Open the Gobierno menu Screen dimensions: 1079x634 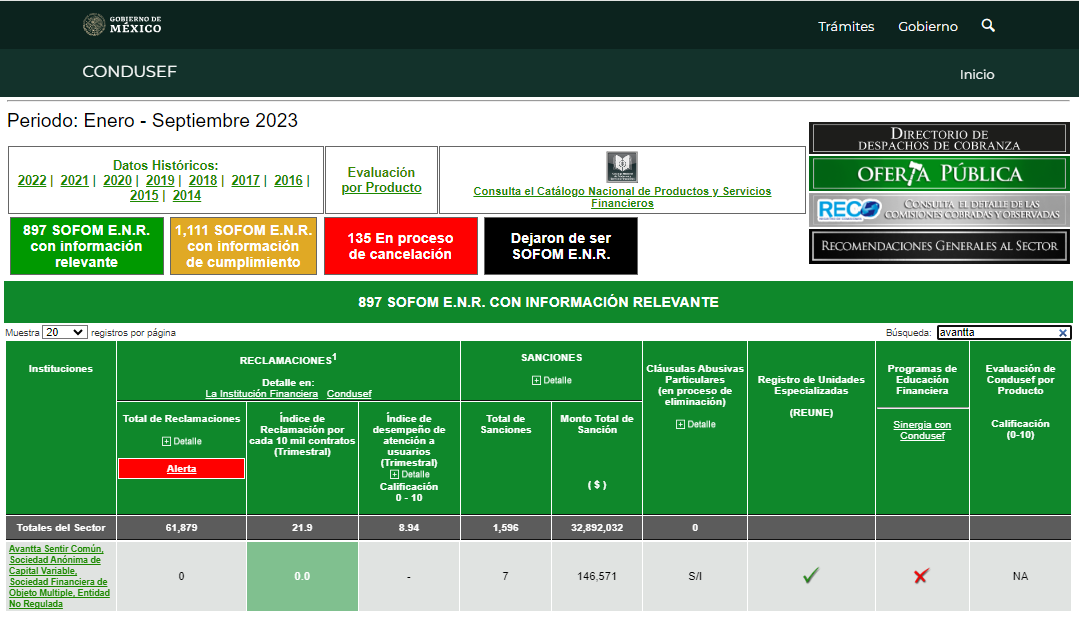click(928, 26)
